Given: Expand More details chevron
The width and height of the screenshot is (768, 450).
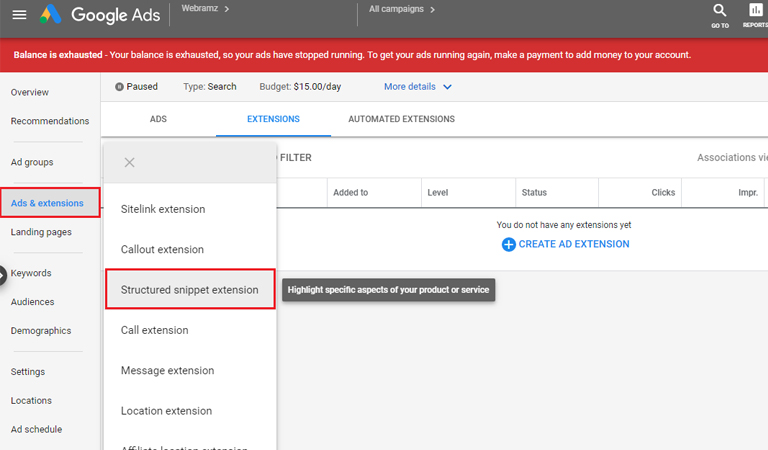Looking at the screenshot, I should click(x=447, y=87).
